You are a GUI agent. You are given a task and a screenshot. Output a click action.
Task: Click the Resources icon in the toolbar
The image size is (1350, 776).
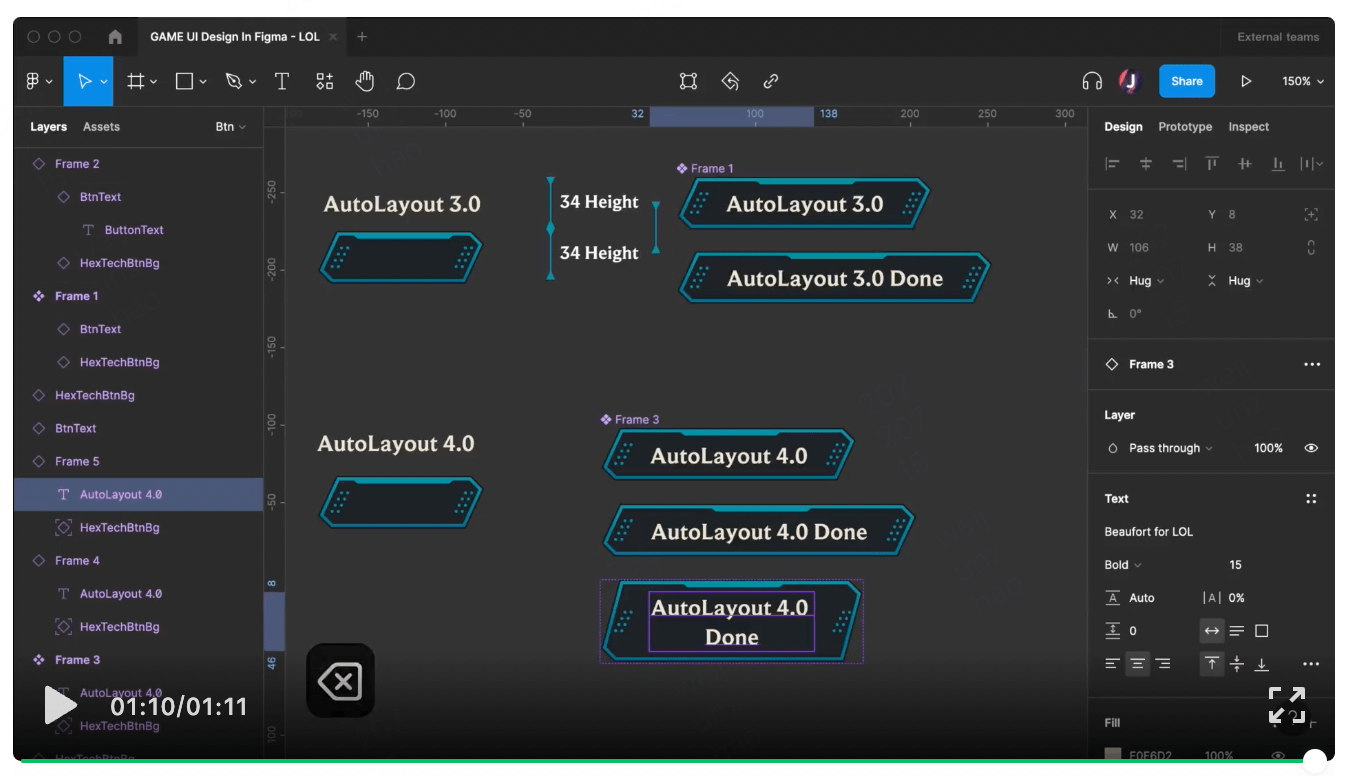click(323, 81)
